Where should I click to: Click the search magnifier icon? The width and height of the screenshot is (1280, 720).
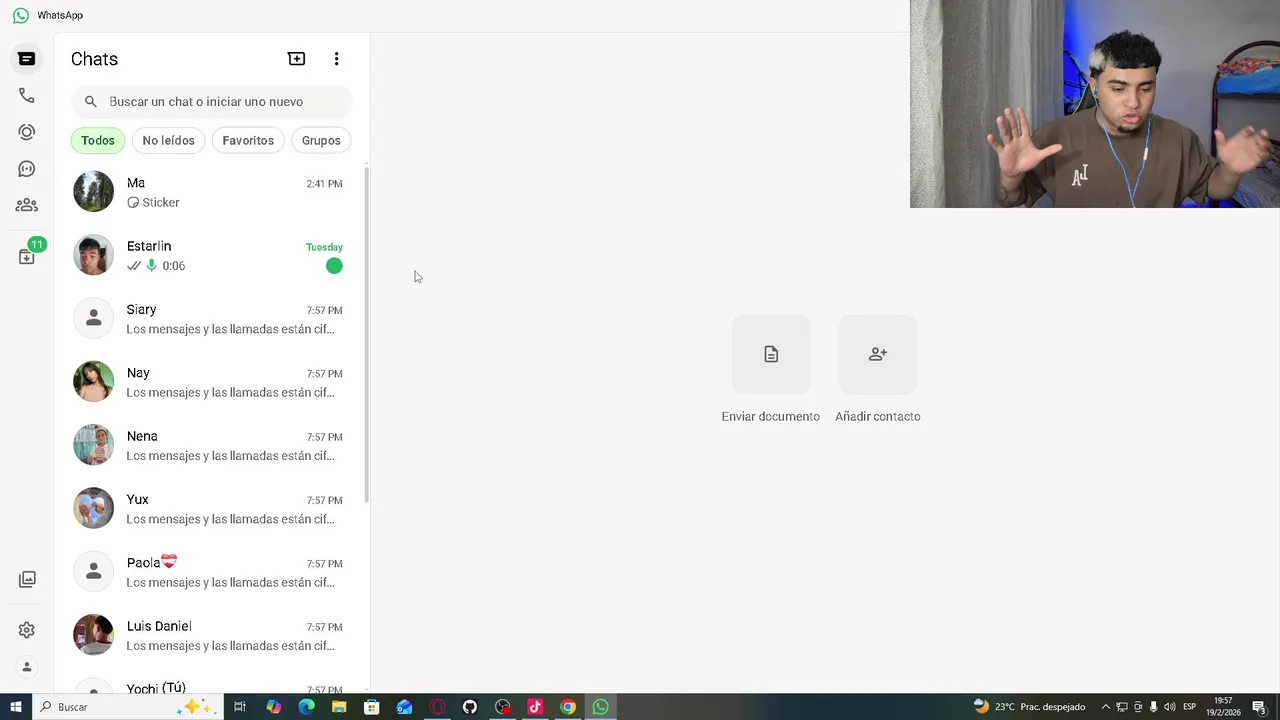tap(91, 102)
